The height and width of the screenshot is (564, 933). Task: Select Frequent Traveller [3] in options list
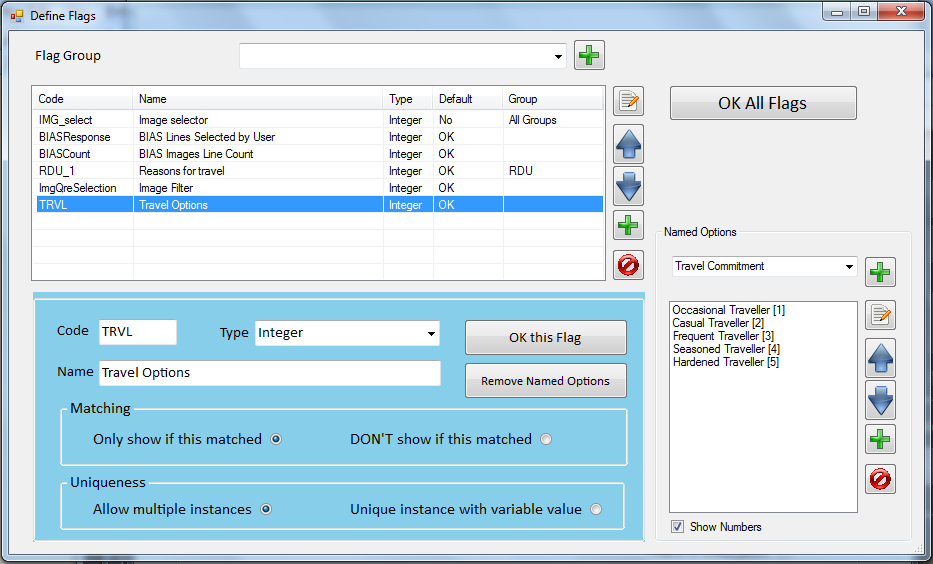click(x=723, y=336)
